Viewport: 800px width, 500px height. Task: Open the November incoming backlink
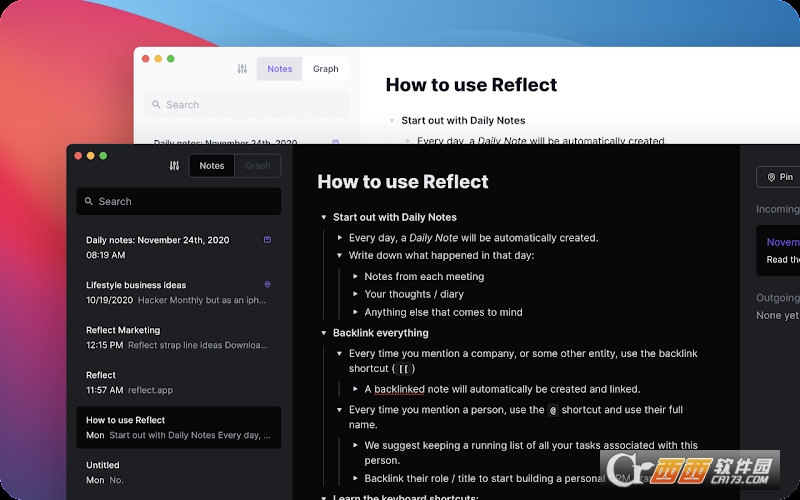pyautogui.click(x=783, y=242)
